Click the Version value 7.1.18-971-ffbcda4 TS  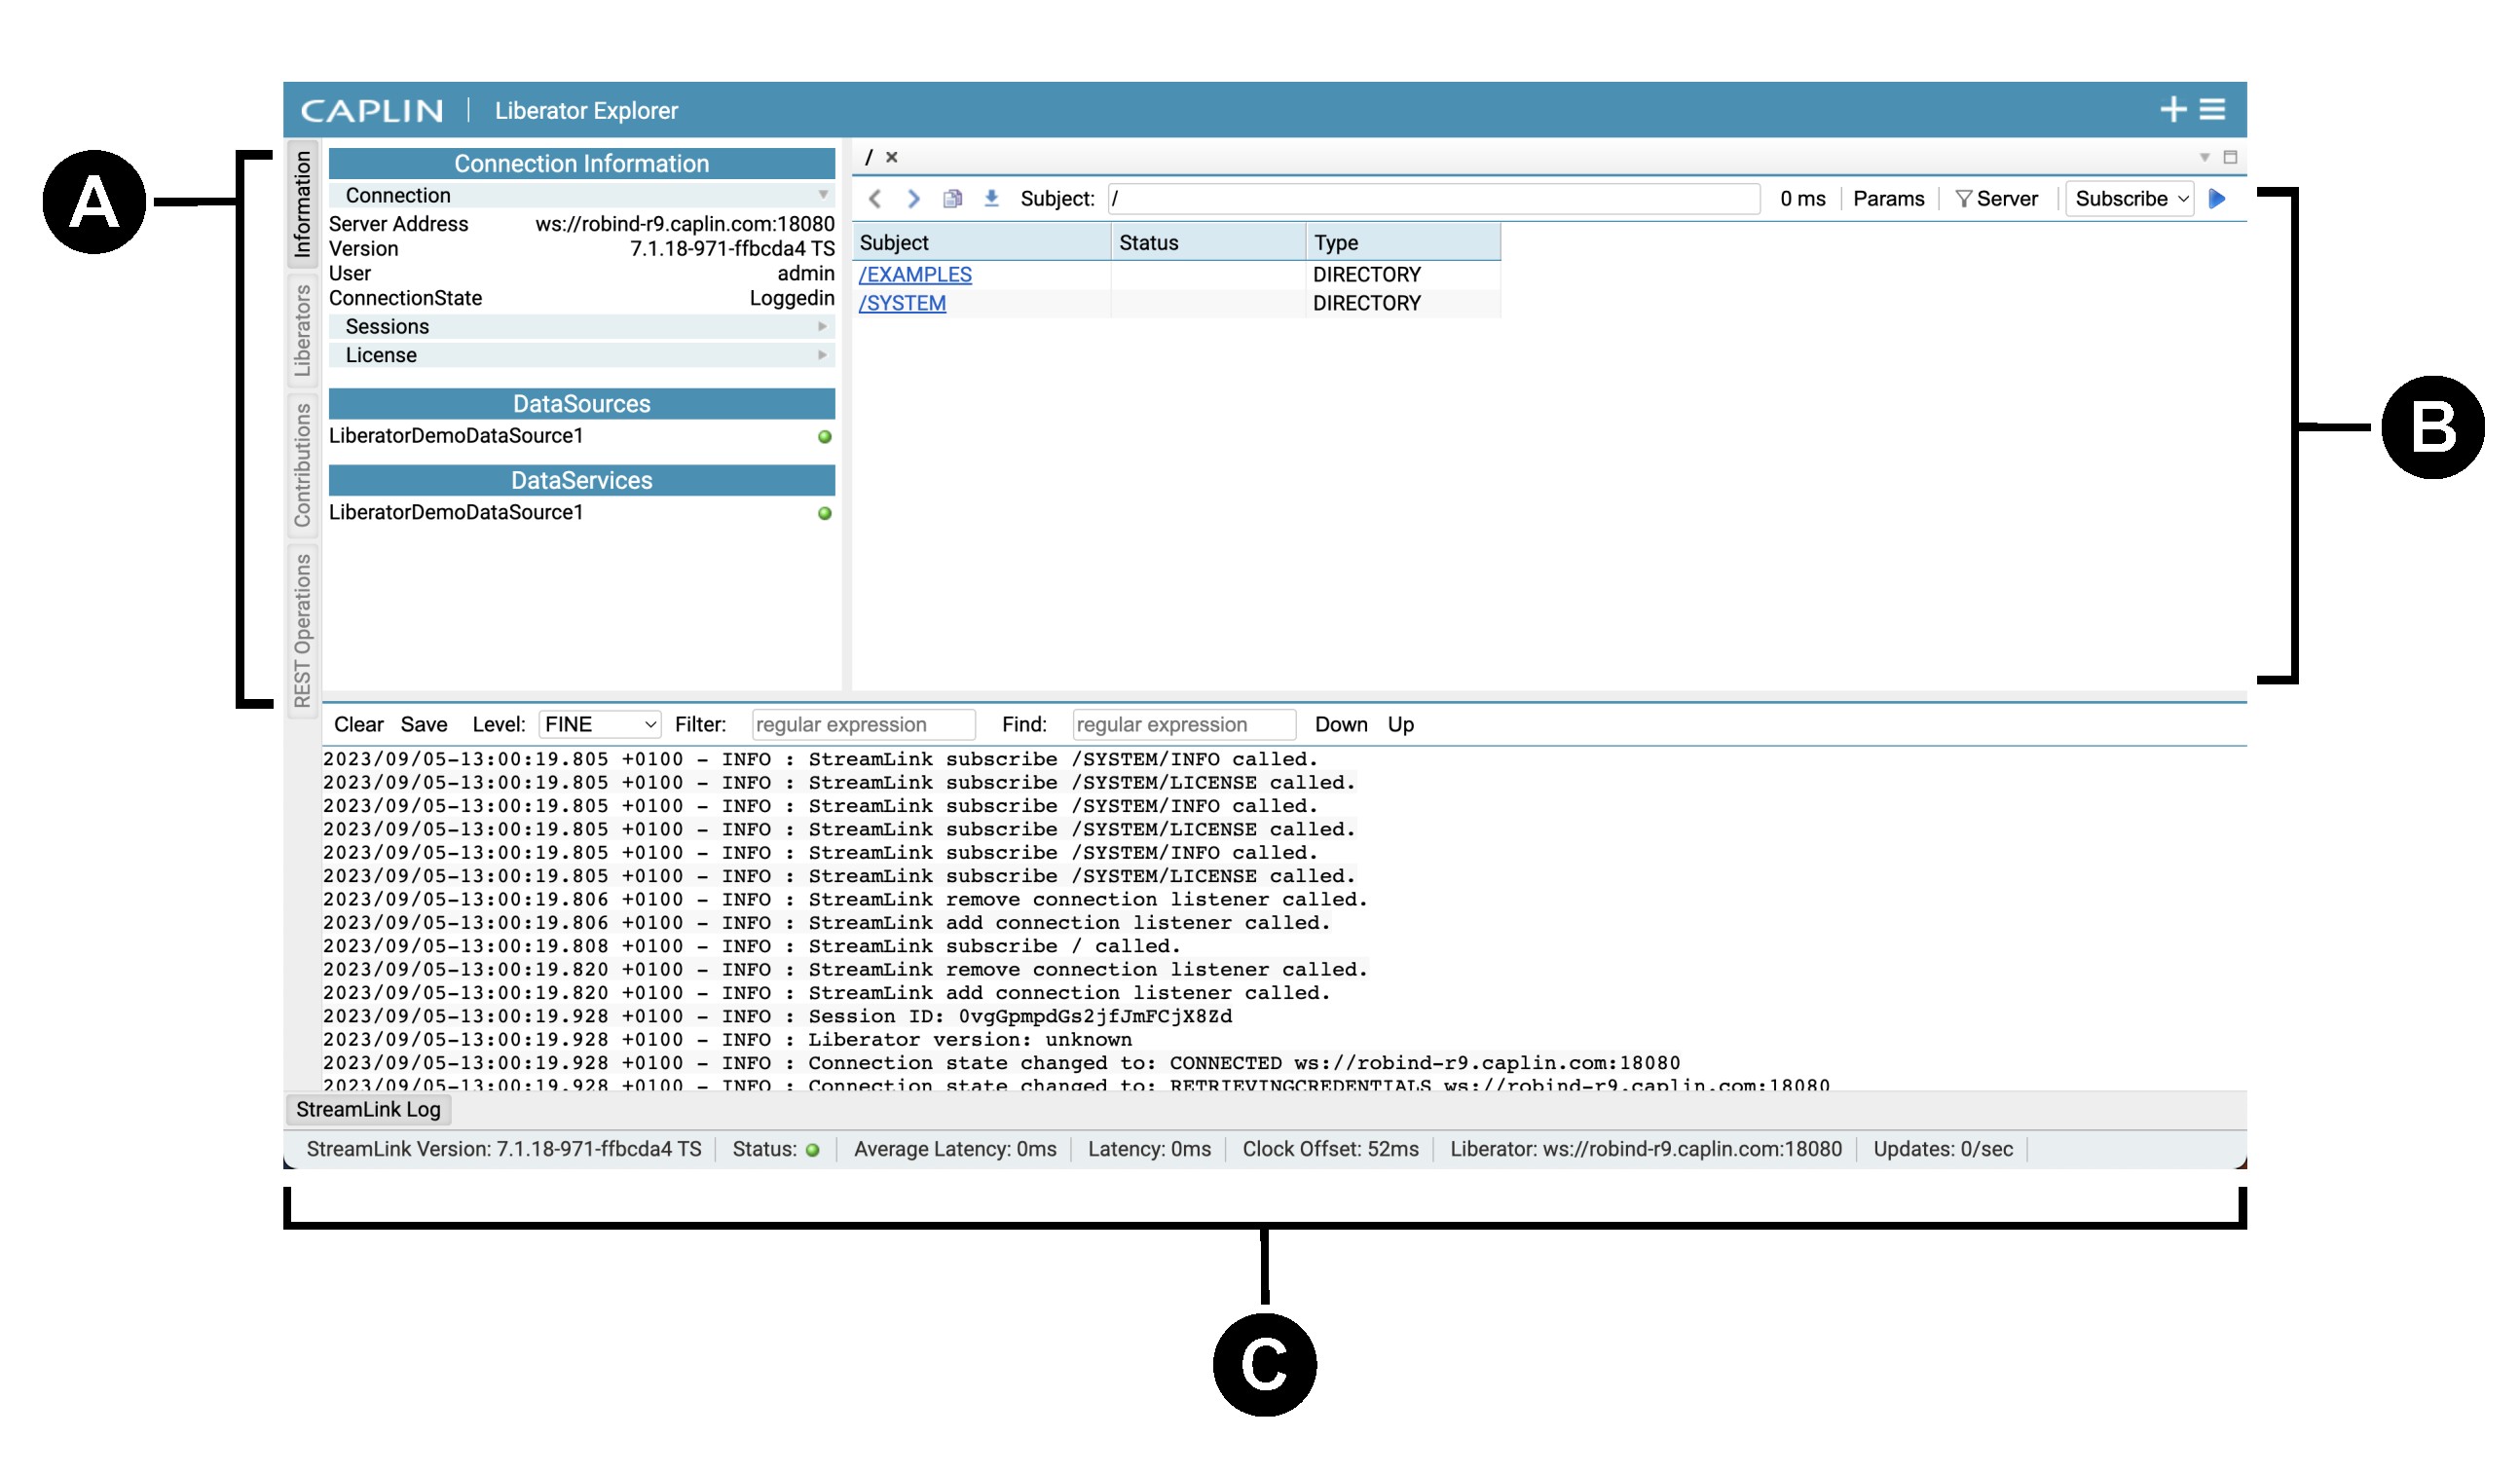tap(732, 248)
